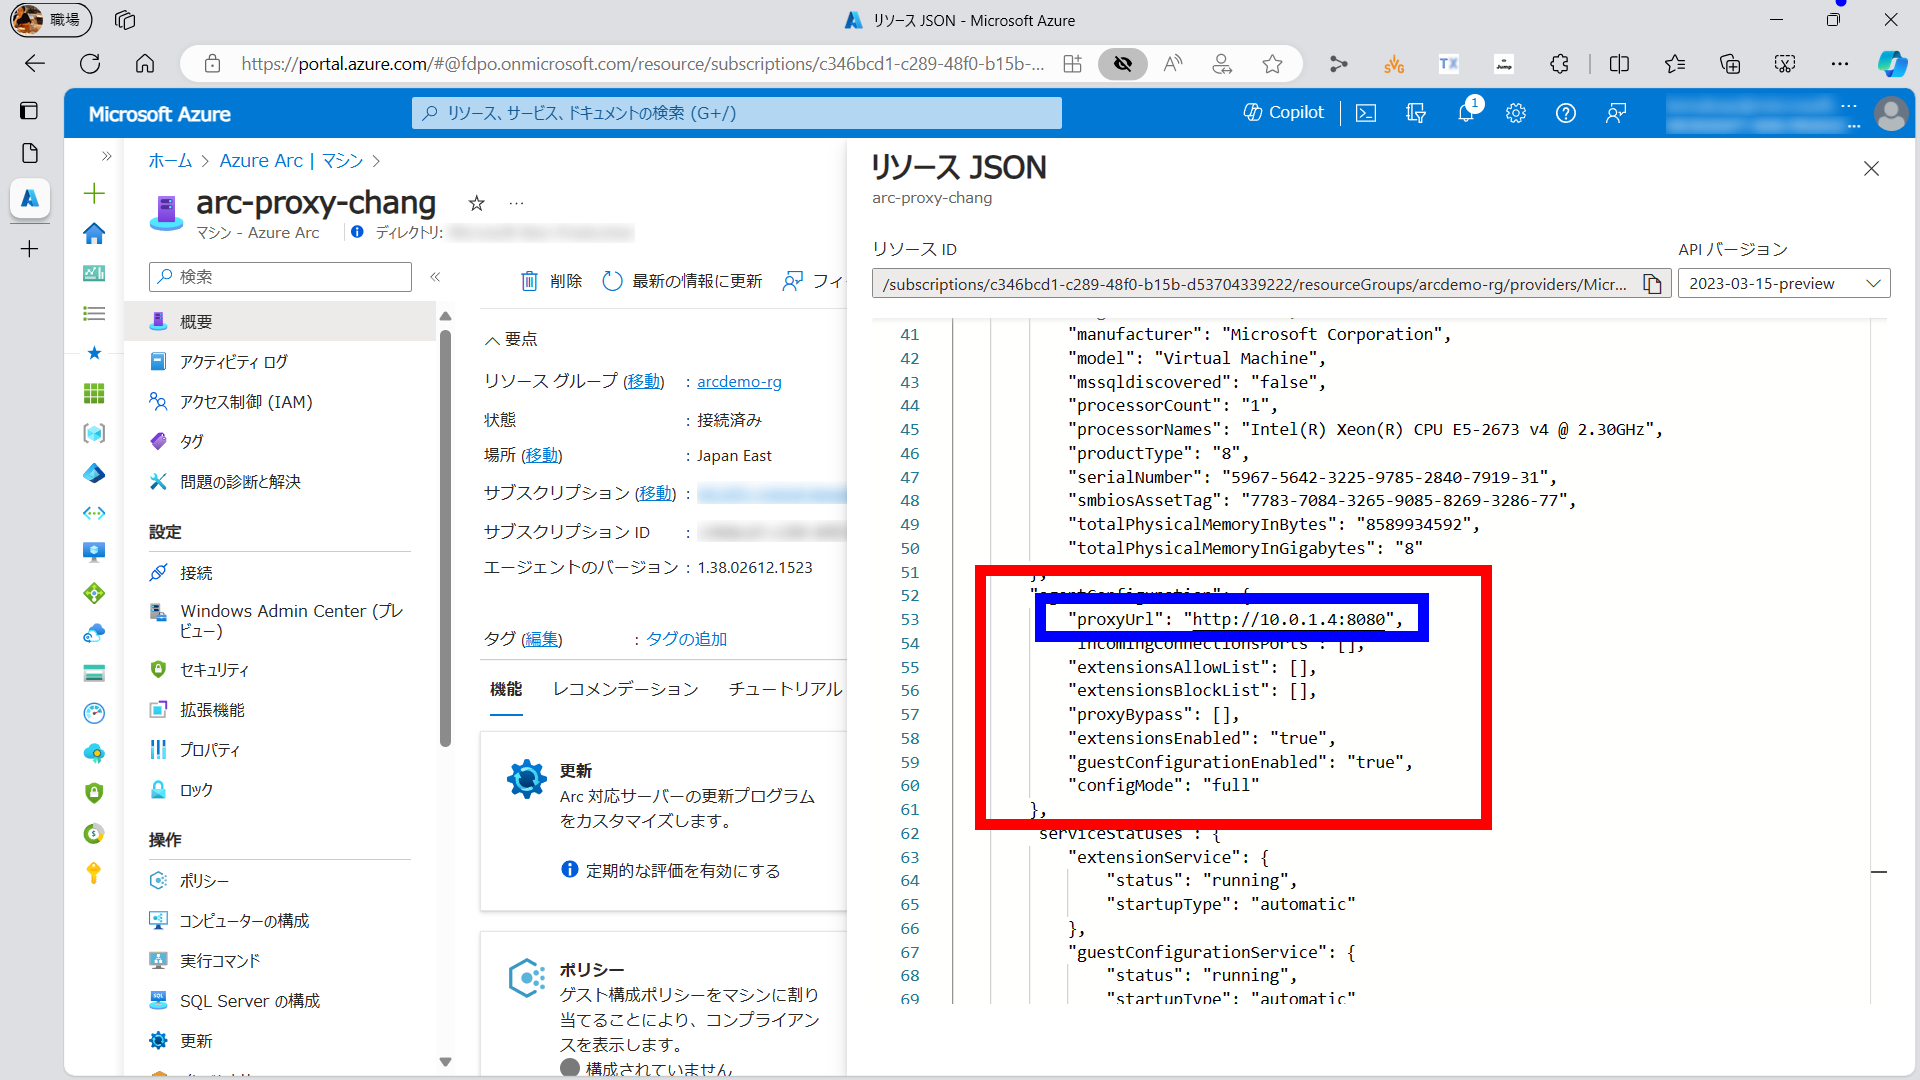Screen dimensions: 1920x1080
Task: Expand the Azure portal sidebar menu
Action: pos(106,156)
